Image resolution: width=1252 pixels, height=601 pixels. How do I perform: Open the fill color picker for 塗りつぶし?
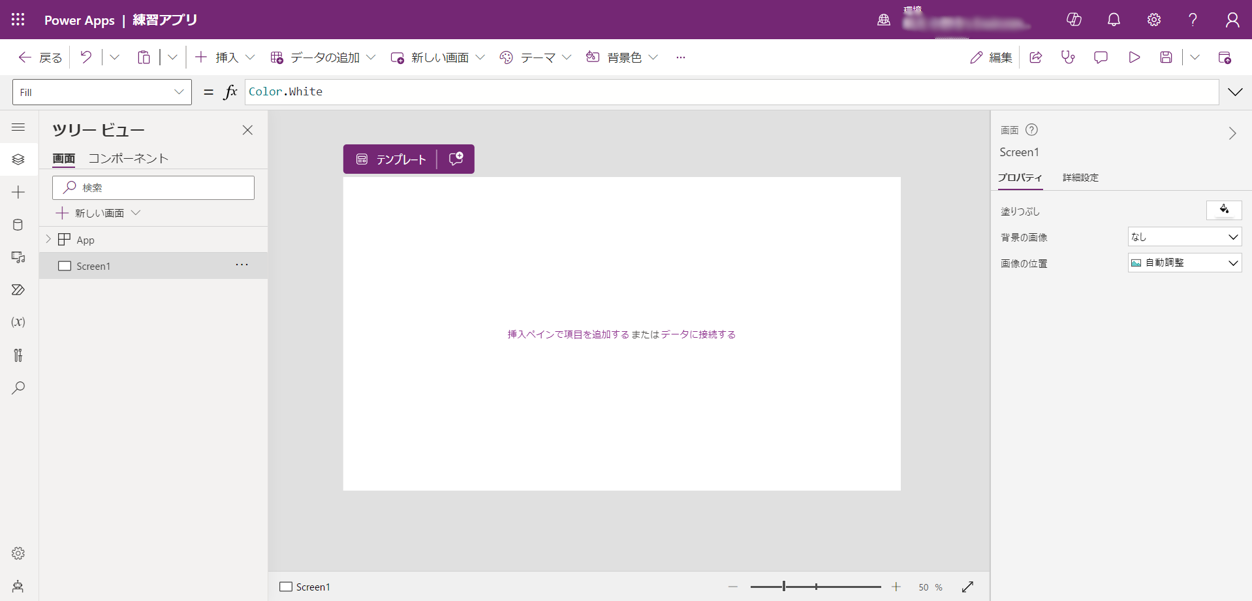[1224, 210]
